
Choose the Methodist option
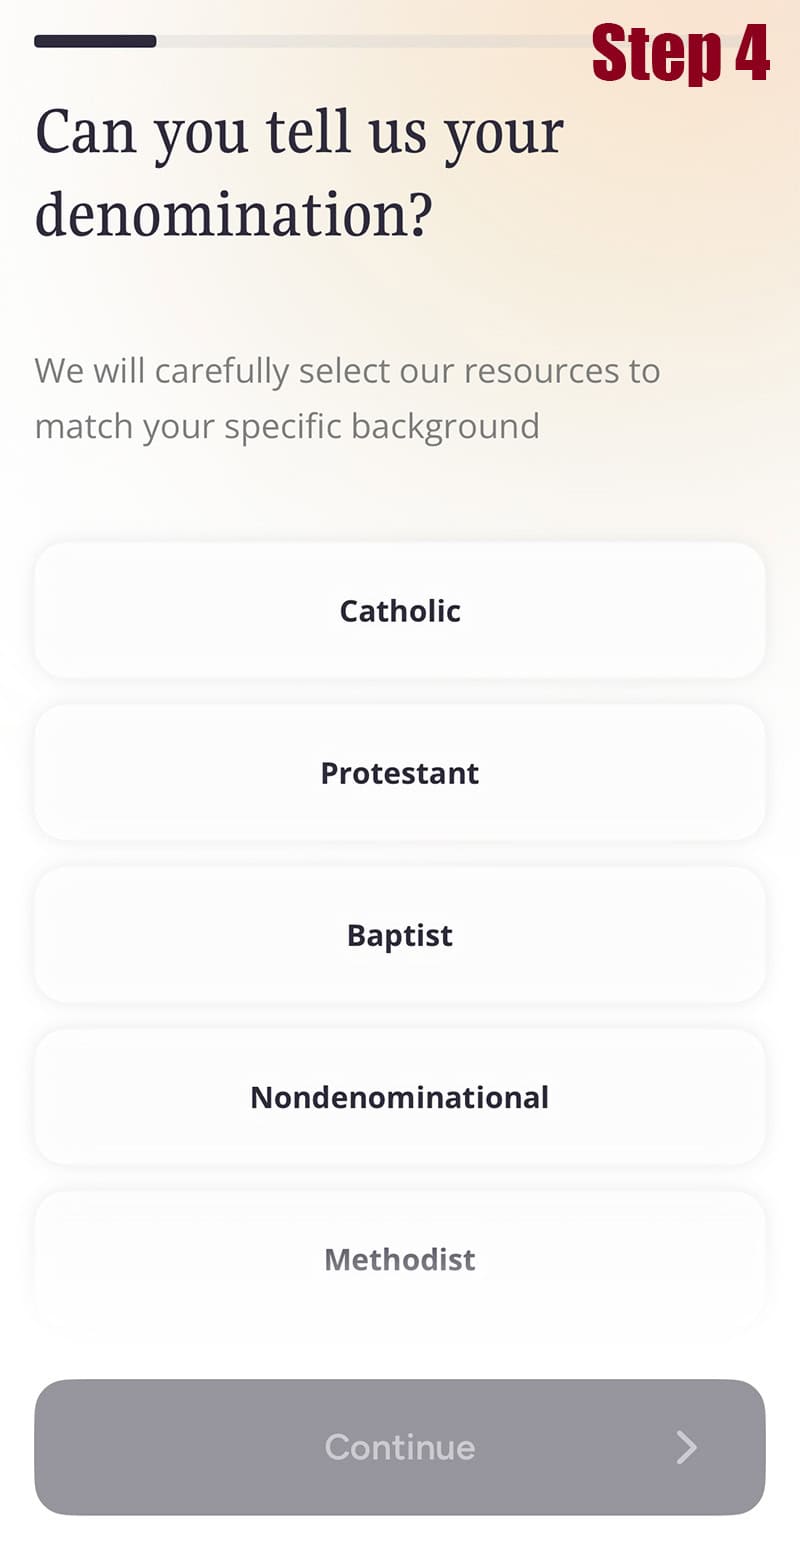coord(400,1258)
